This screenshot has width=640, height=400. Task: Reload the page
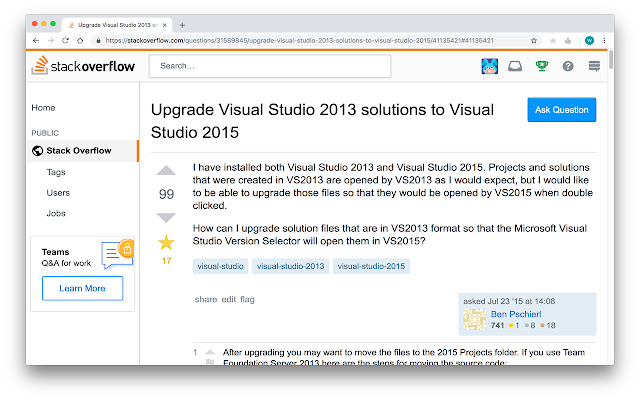(x=65, y=40)
